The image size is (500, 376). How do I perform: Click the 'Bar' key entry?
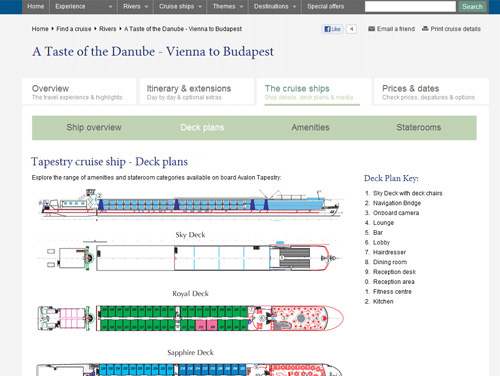378,233
